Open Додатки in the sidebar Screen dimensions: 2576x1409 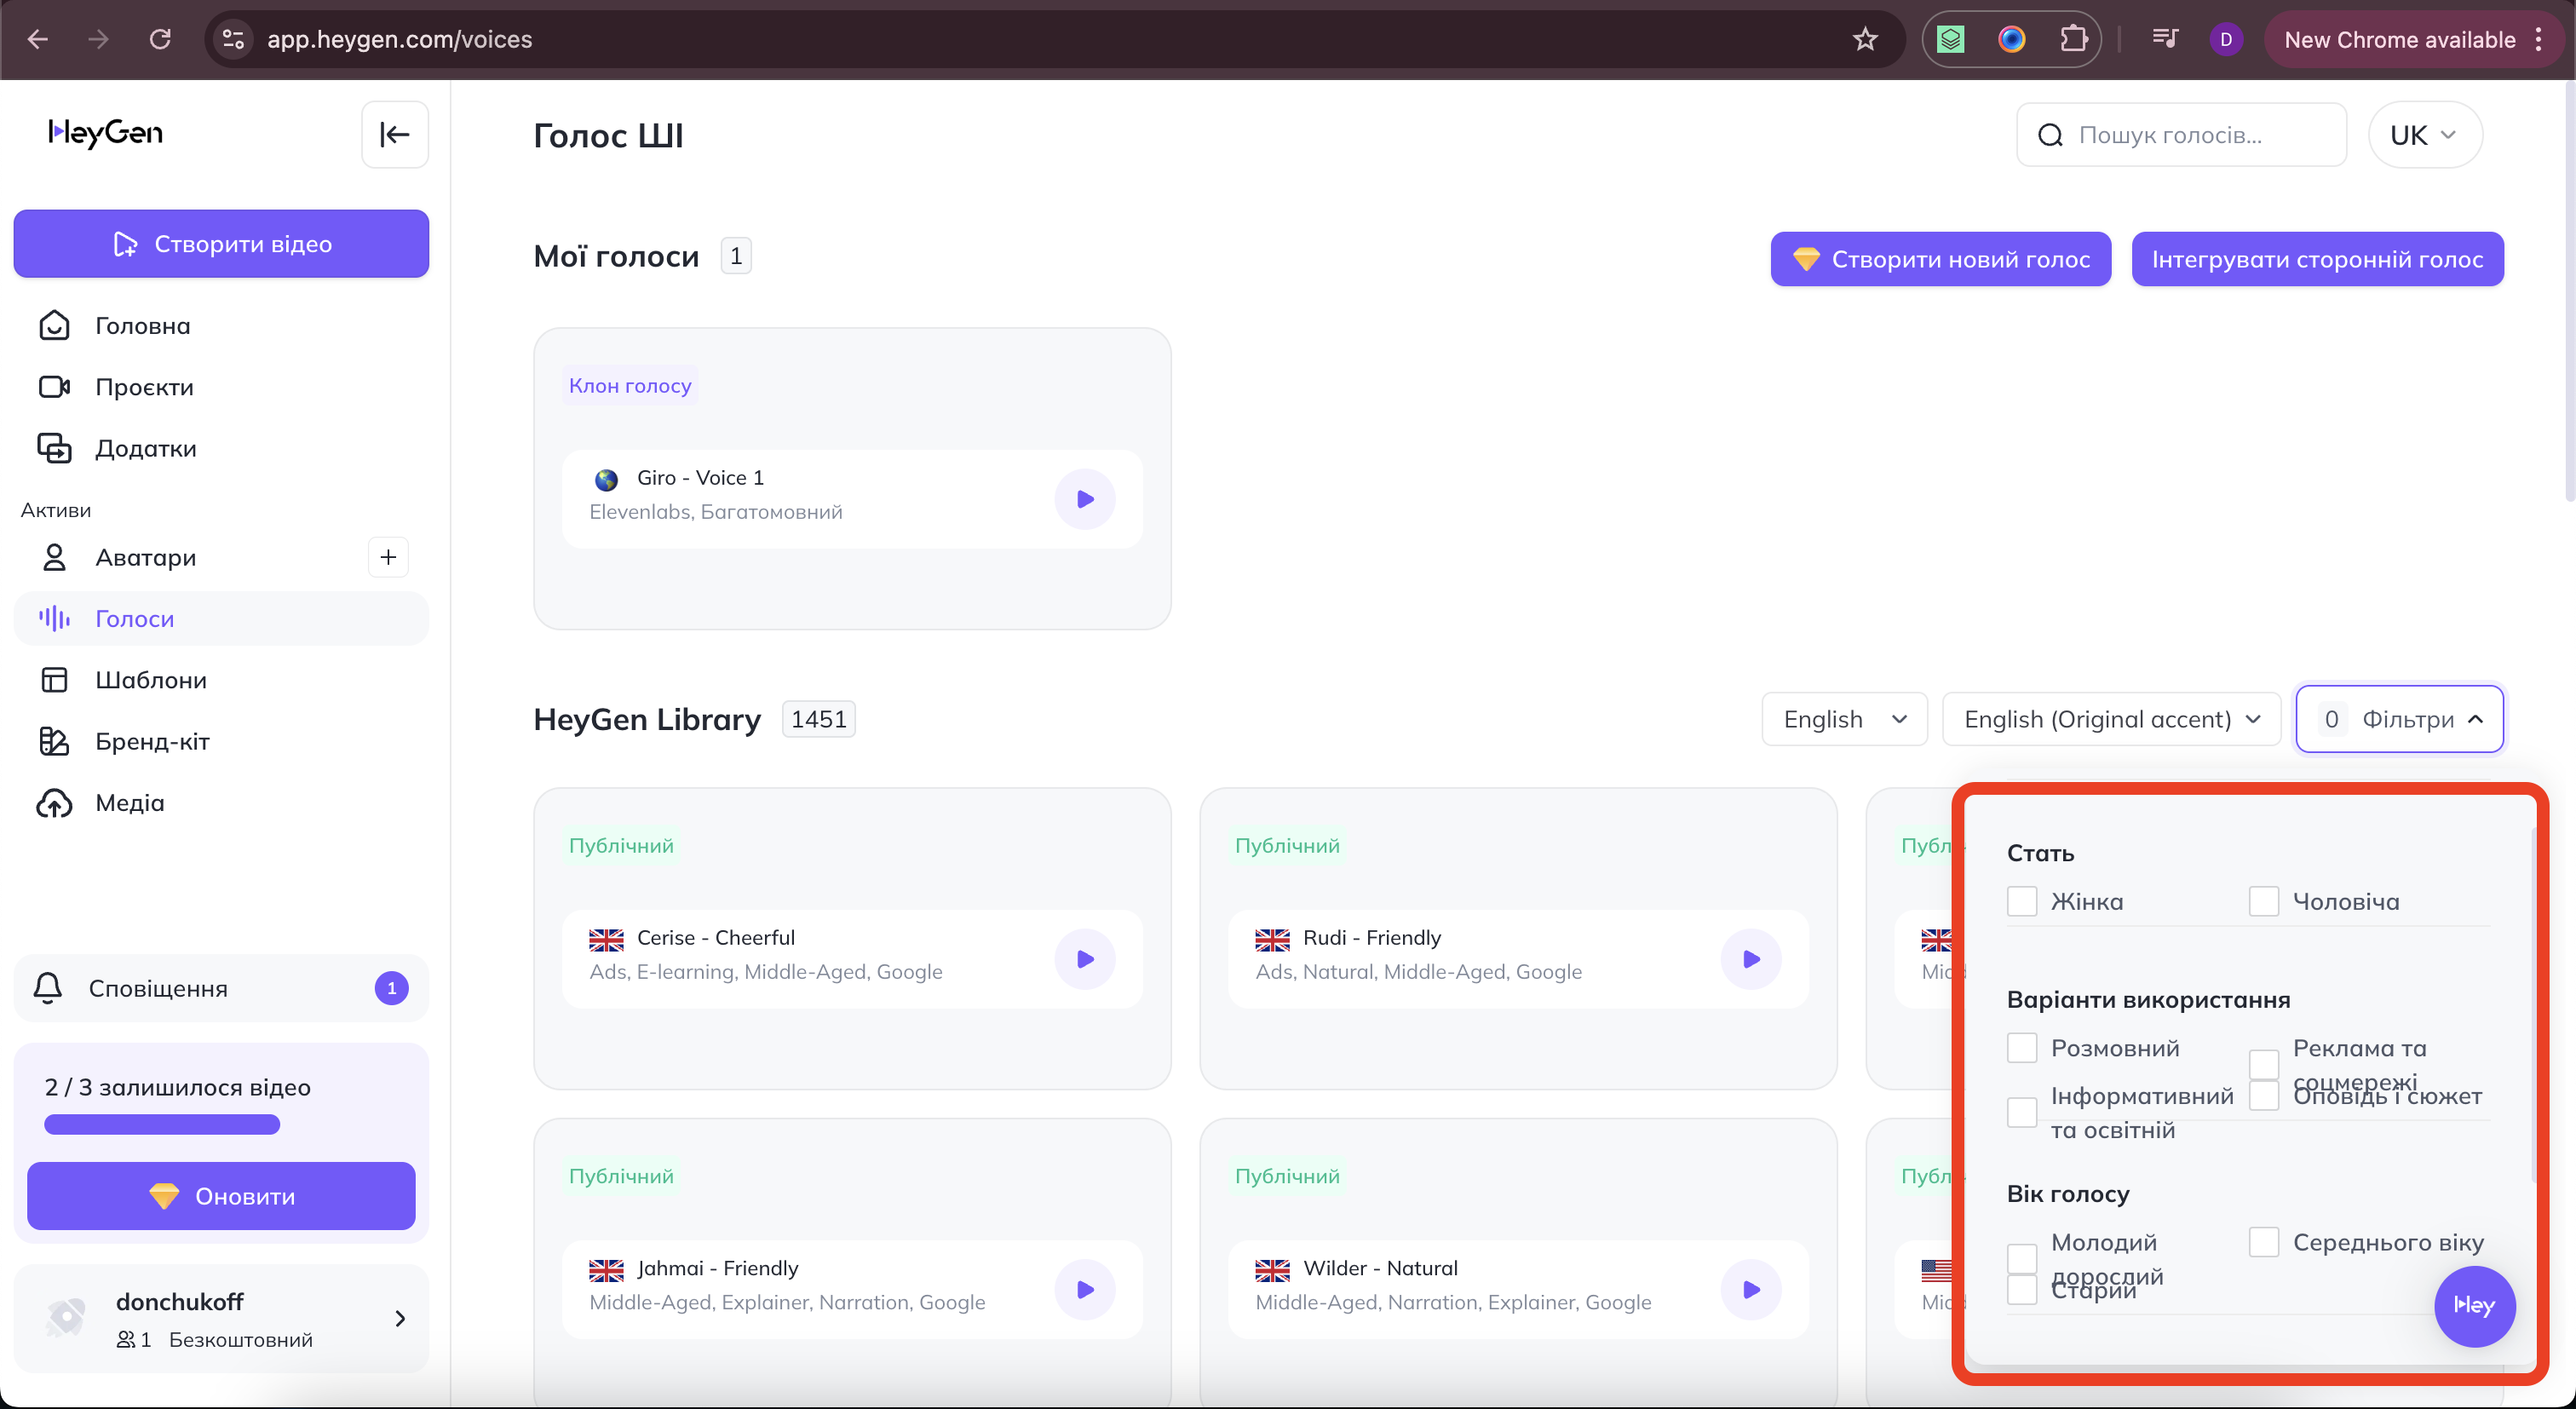[221, 448]
